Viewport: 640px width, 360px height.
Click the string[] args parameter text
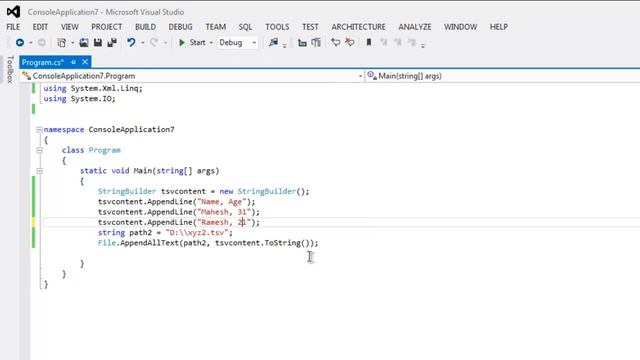(x=186, y=171)
